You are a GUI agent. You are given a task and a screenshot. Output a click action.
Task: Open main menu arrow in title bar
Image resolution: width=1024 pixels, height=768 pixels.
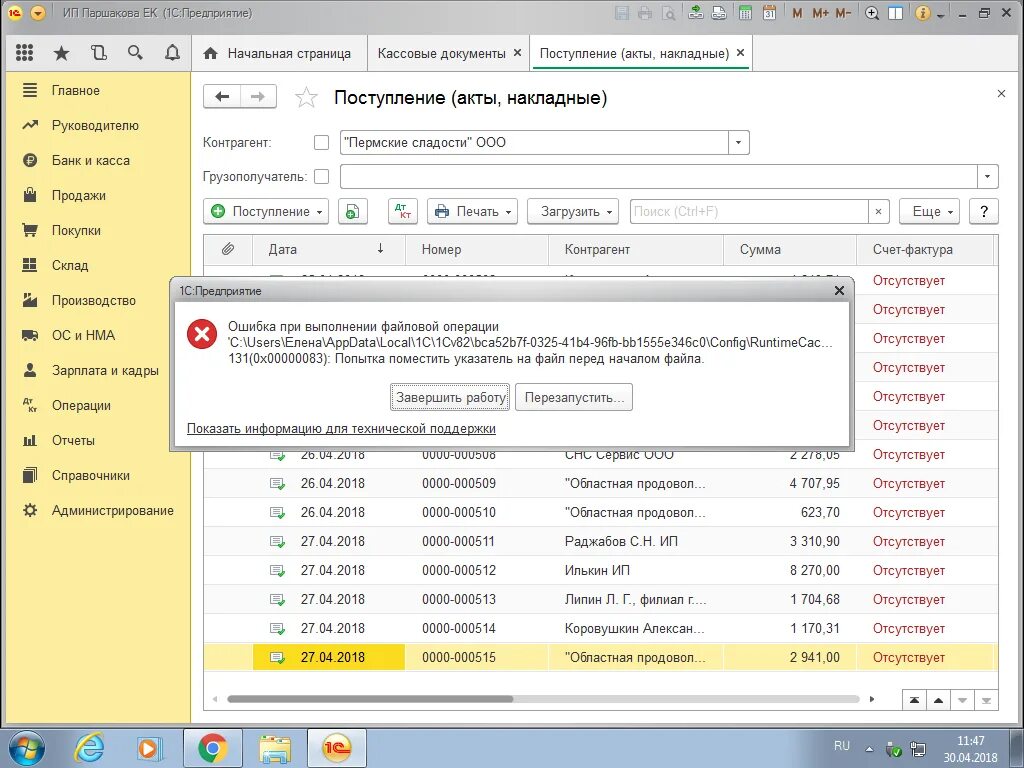[38, 12]
